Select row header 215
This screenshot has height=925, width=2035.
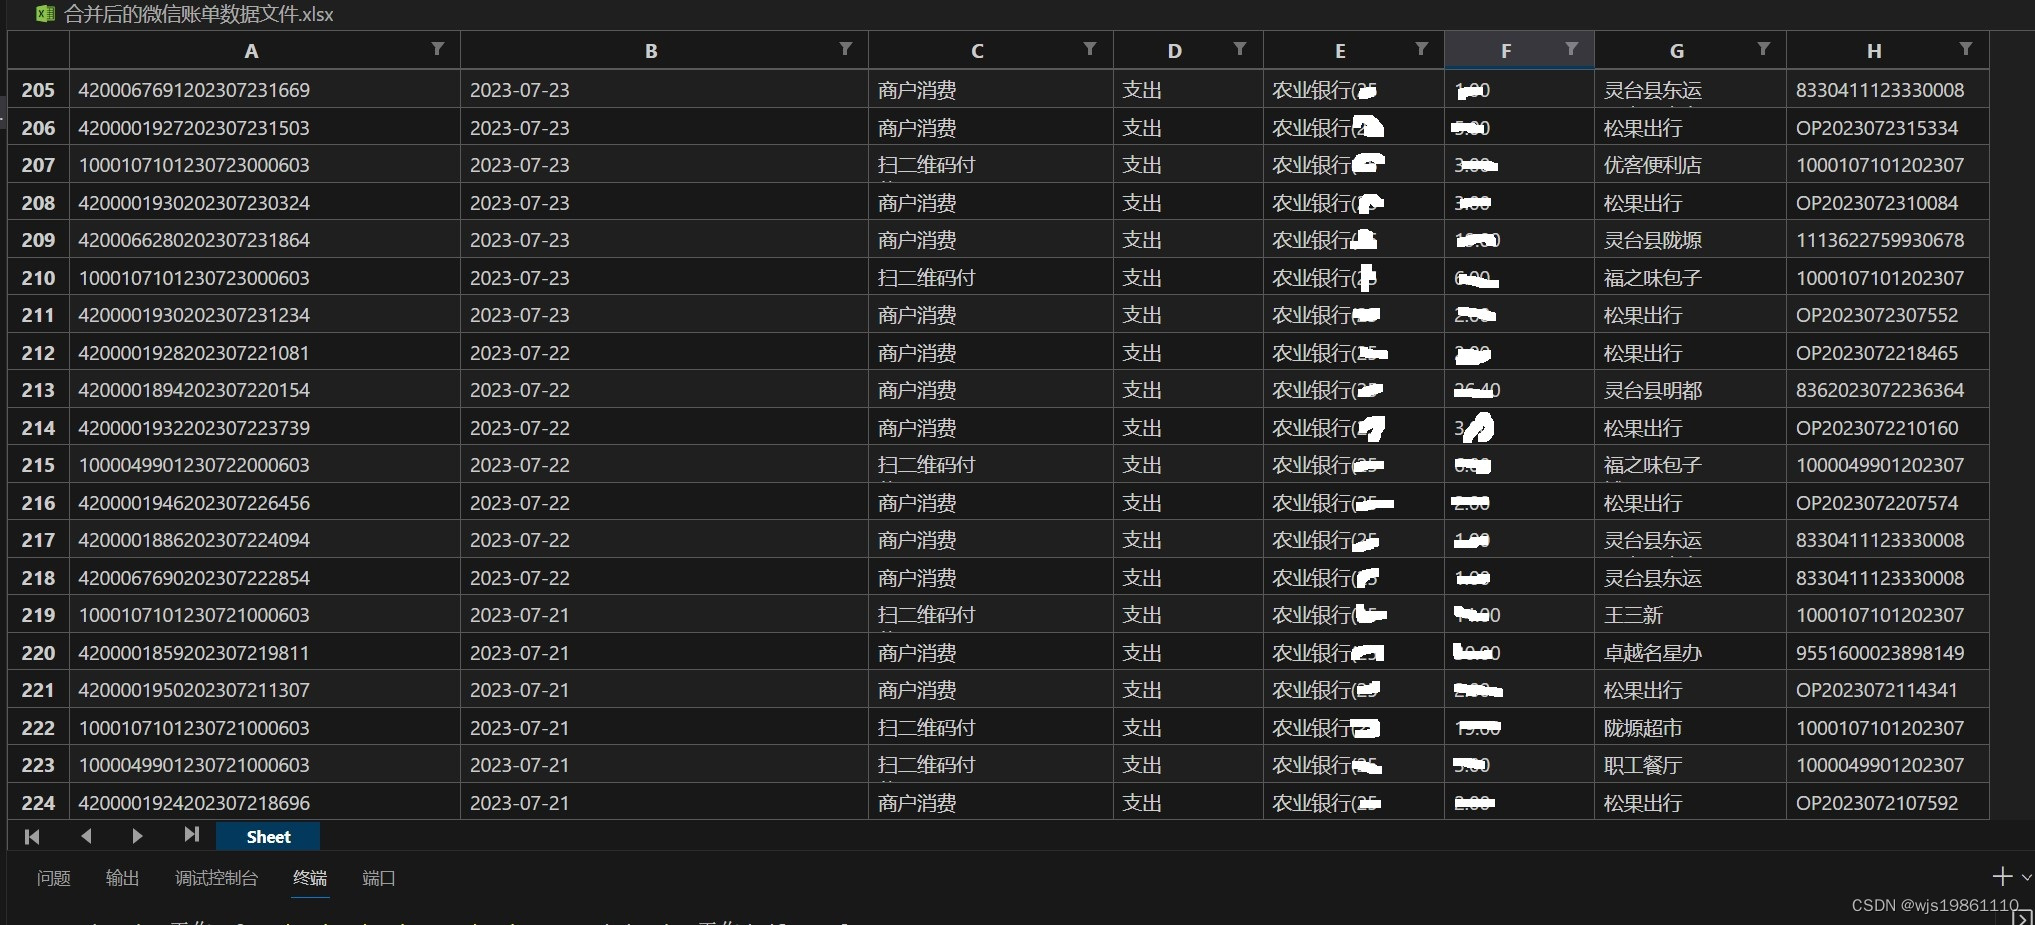click(x=38, y=465)
